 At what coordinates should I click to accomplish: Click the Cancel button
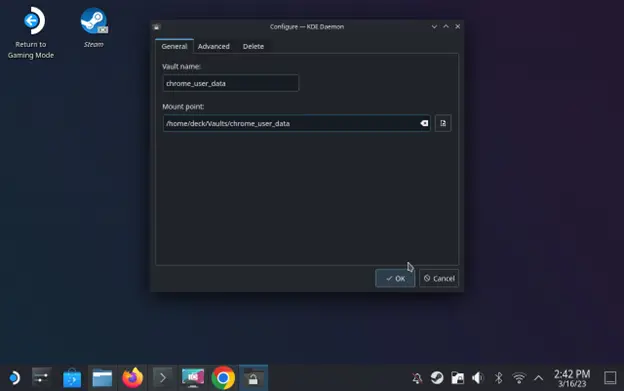pyautogui.click(x=439, y=278)
